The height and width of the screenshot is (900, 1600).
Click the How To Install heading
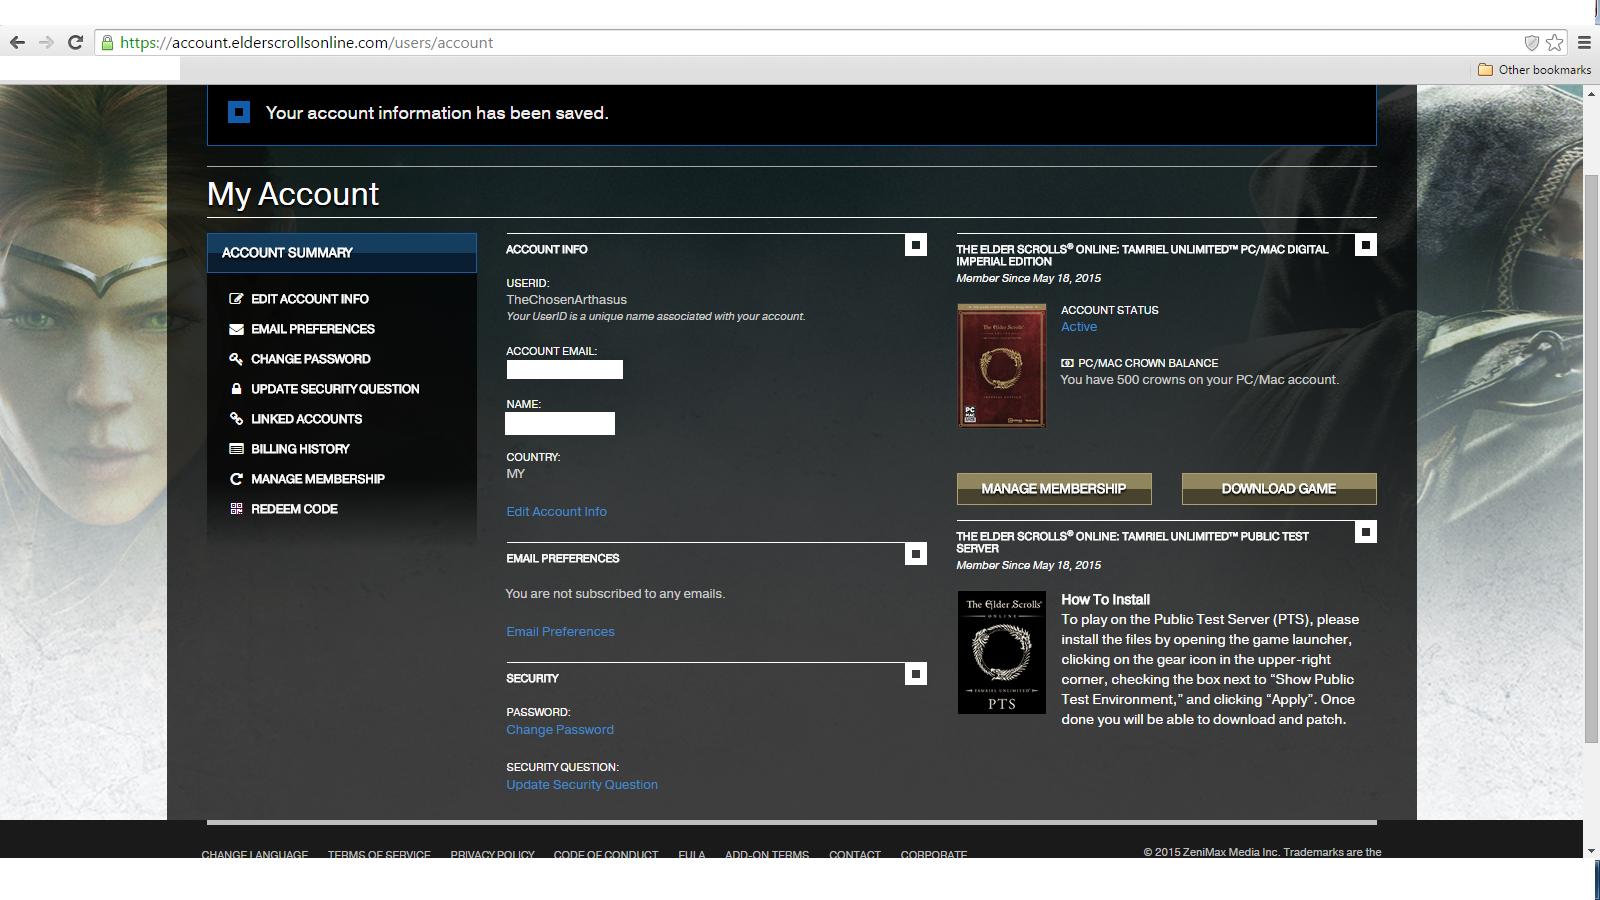pos(1105,599)
